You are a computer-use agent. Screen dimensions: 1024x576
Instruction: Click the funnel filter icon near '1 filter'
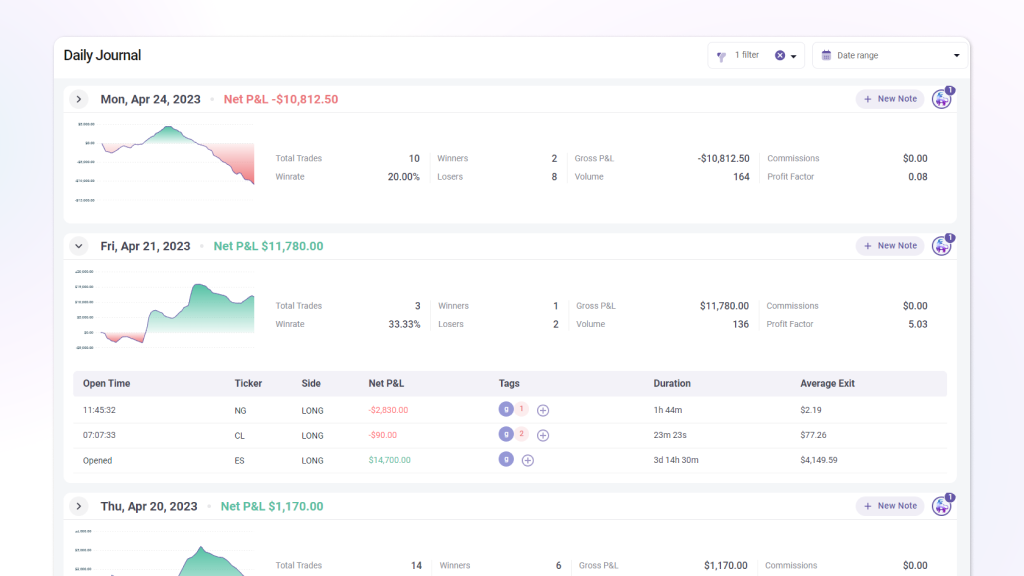tap(721, 55)
